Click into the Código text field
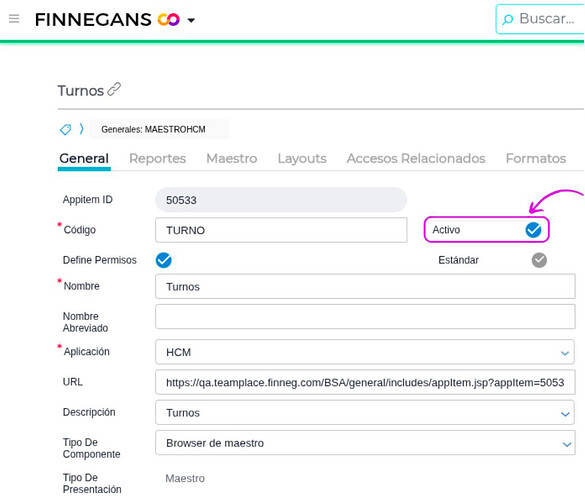 tap(281, 230)
